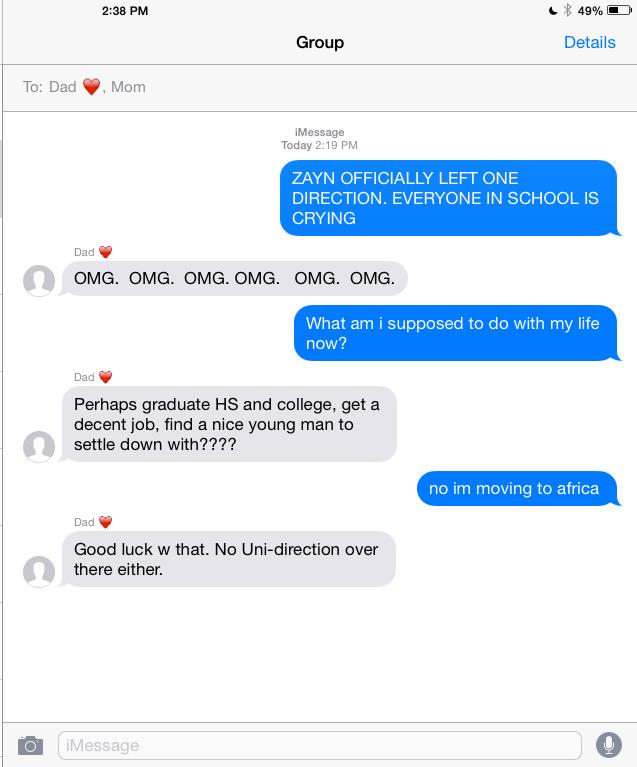
Task: Tap Dad's avatar next to OMG message
Action: coord(39,280)
